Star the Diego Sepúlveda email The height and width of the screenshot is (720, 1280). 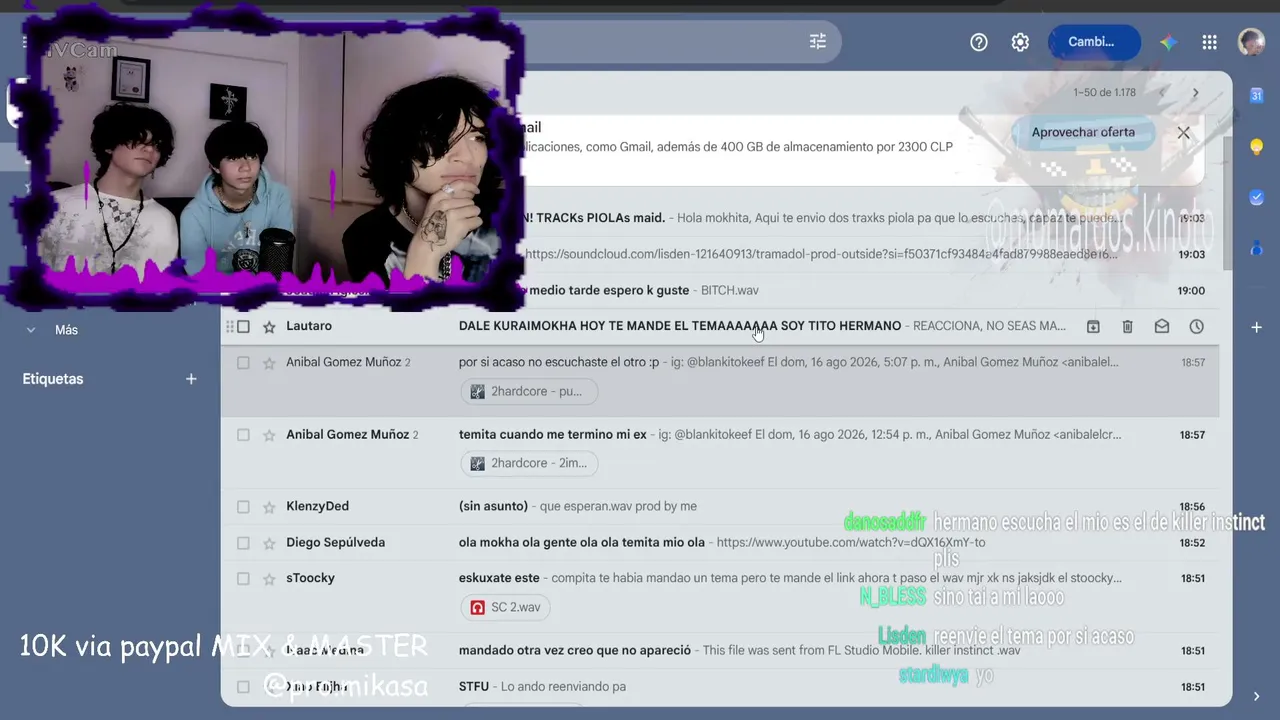pos(269,543)
